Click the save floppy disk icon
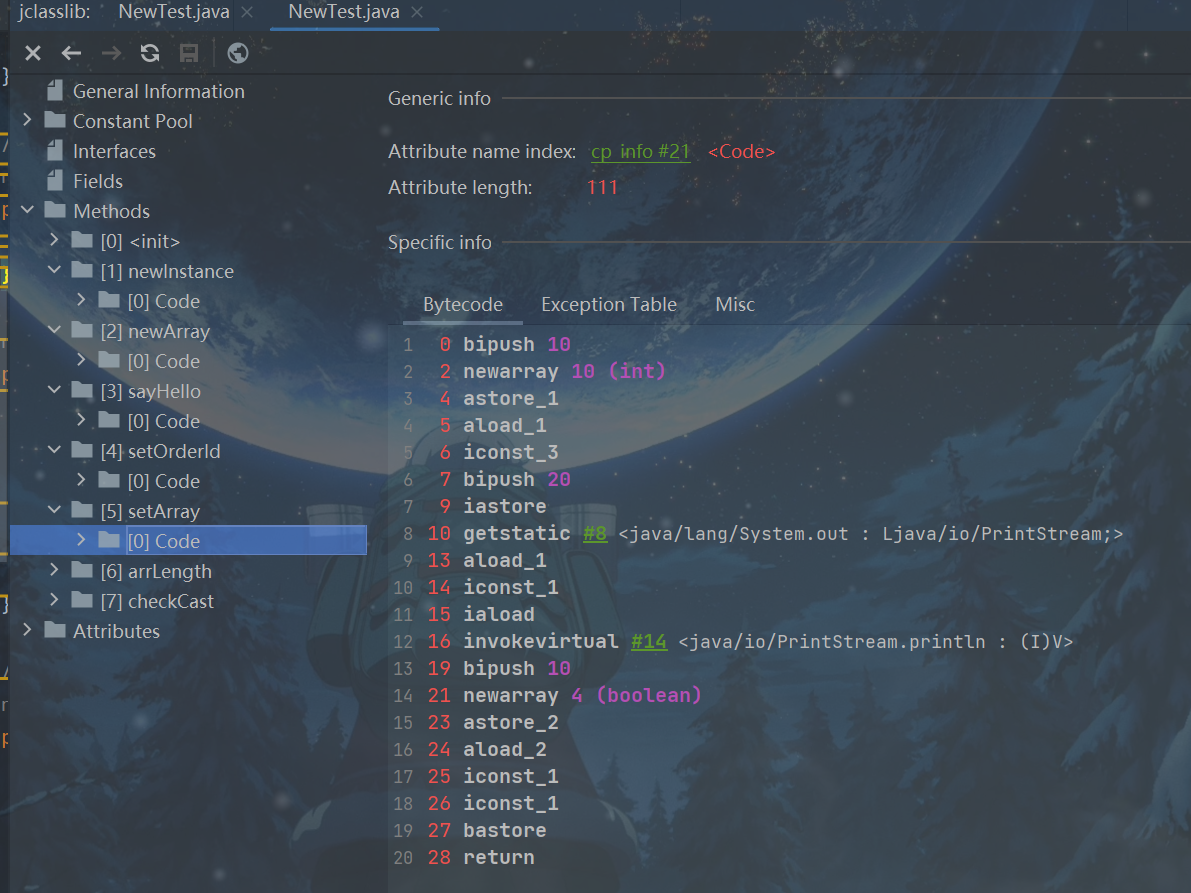Screen dimensions: 1191x893 tap(188, 54)
